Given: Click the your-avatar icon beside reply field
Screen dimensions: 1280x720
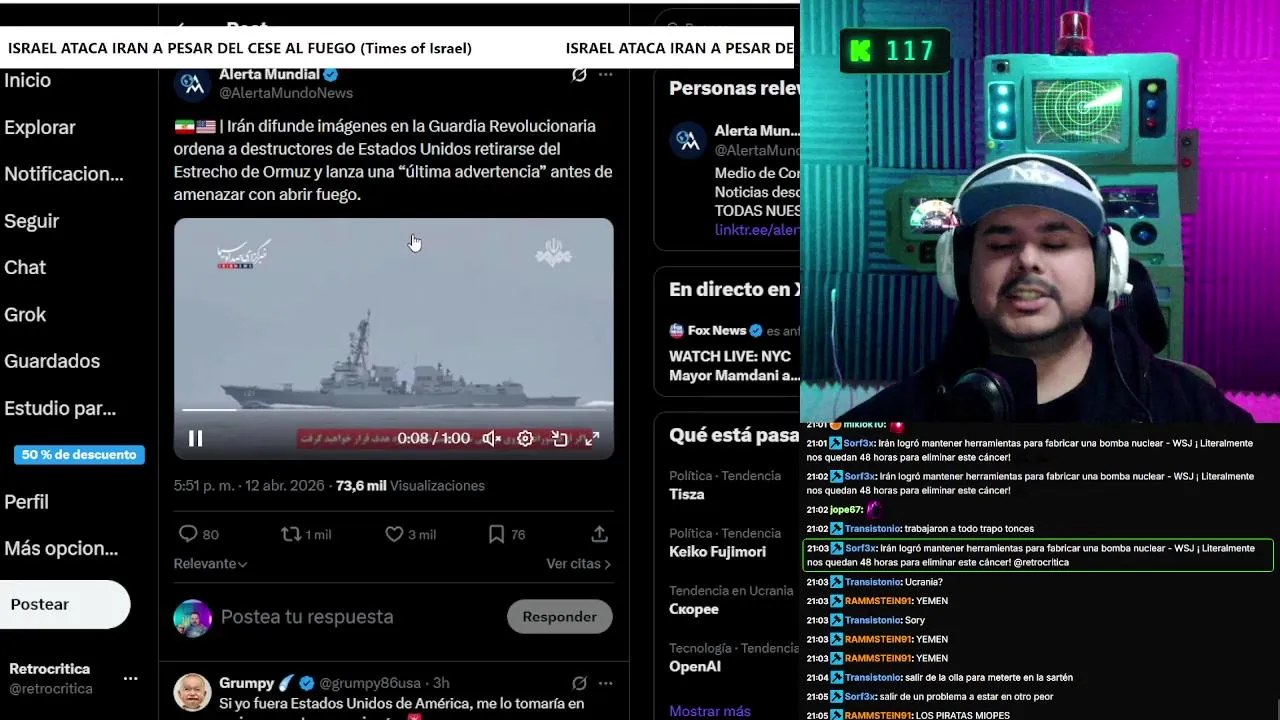Looking at the screenshot, I should coord(192,618).
